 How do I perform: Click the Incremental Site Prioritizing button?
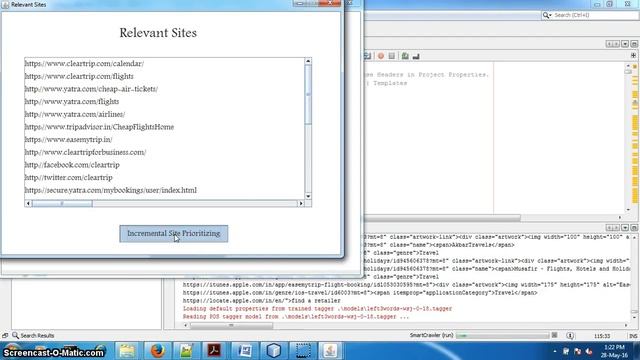point(173,233)
